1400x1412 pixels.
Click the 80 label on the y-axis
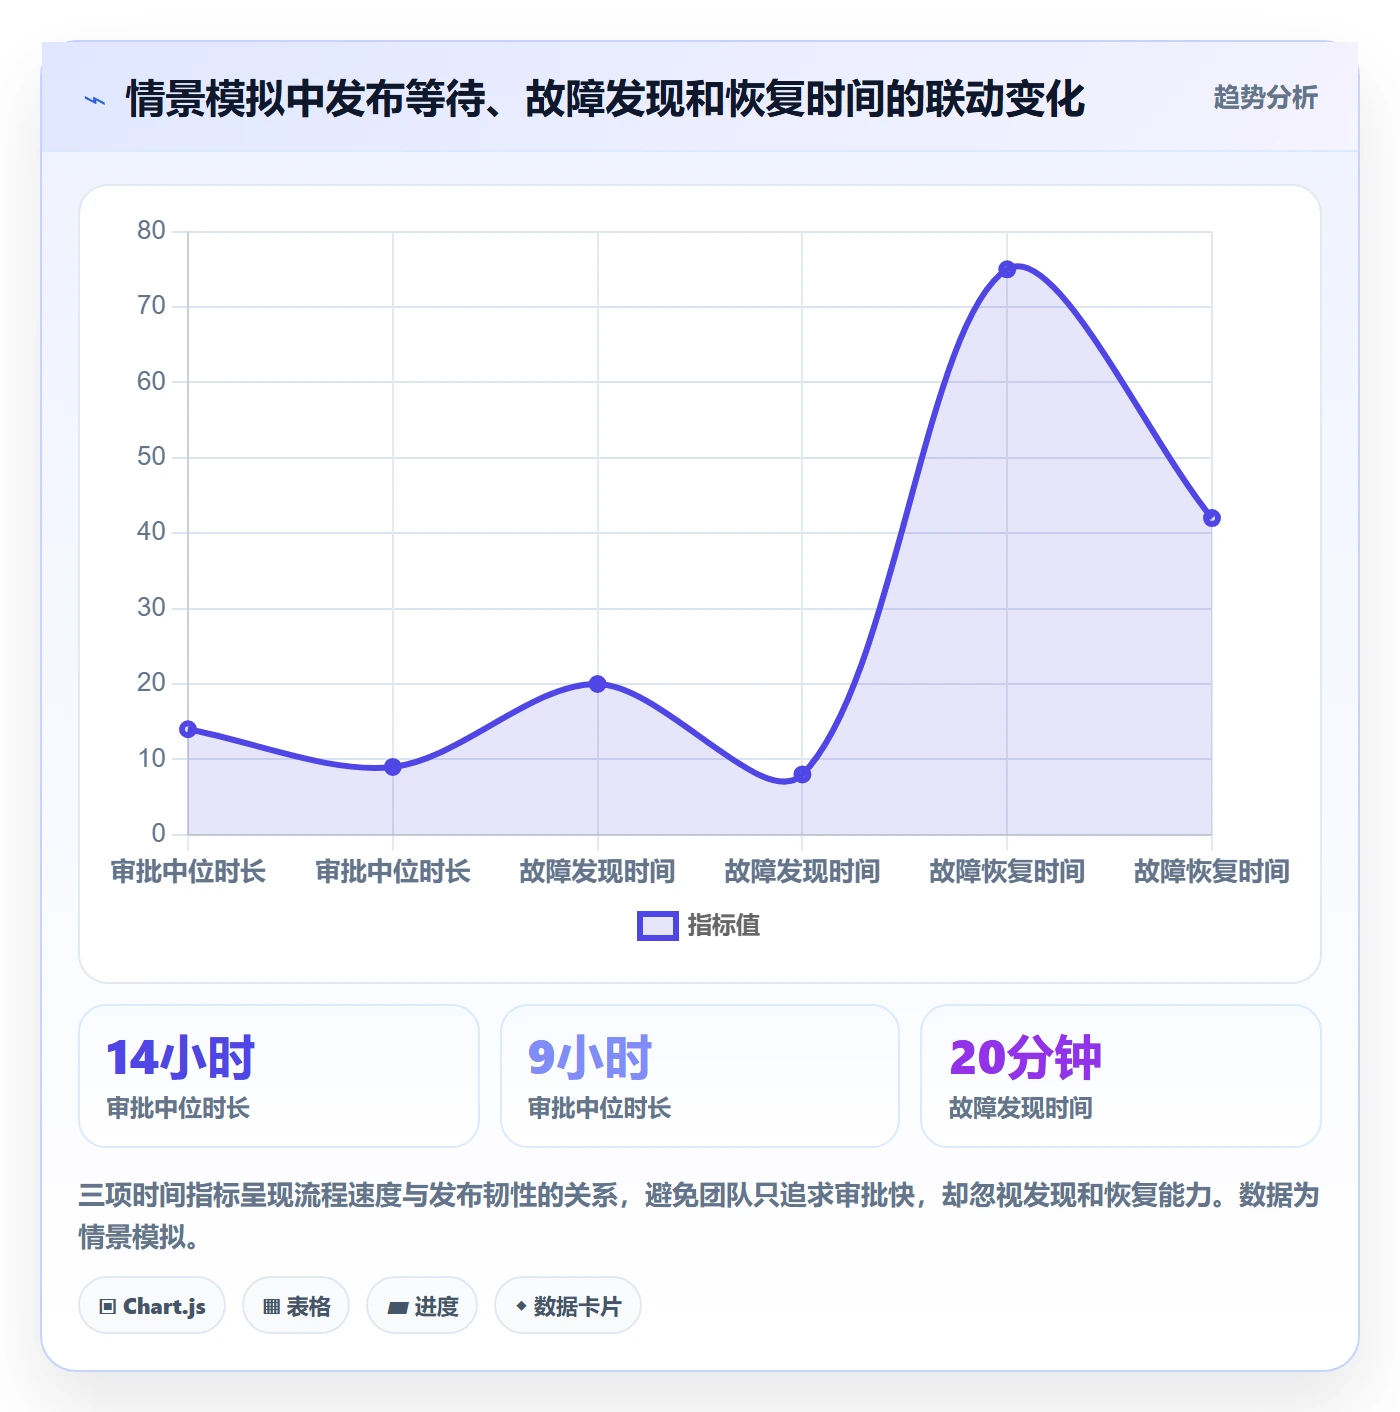pos(151,230)
